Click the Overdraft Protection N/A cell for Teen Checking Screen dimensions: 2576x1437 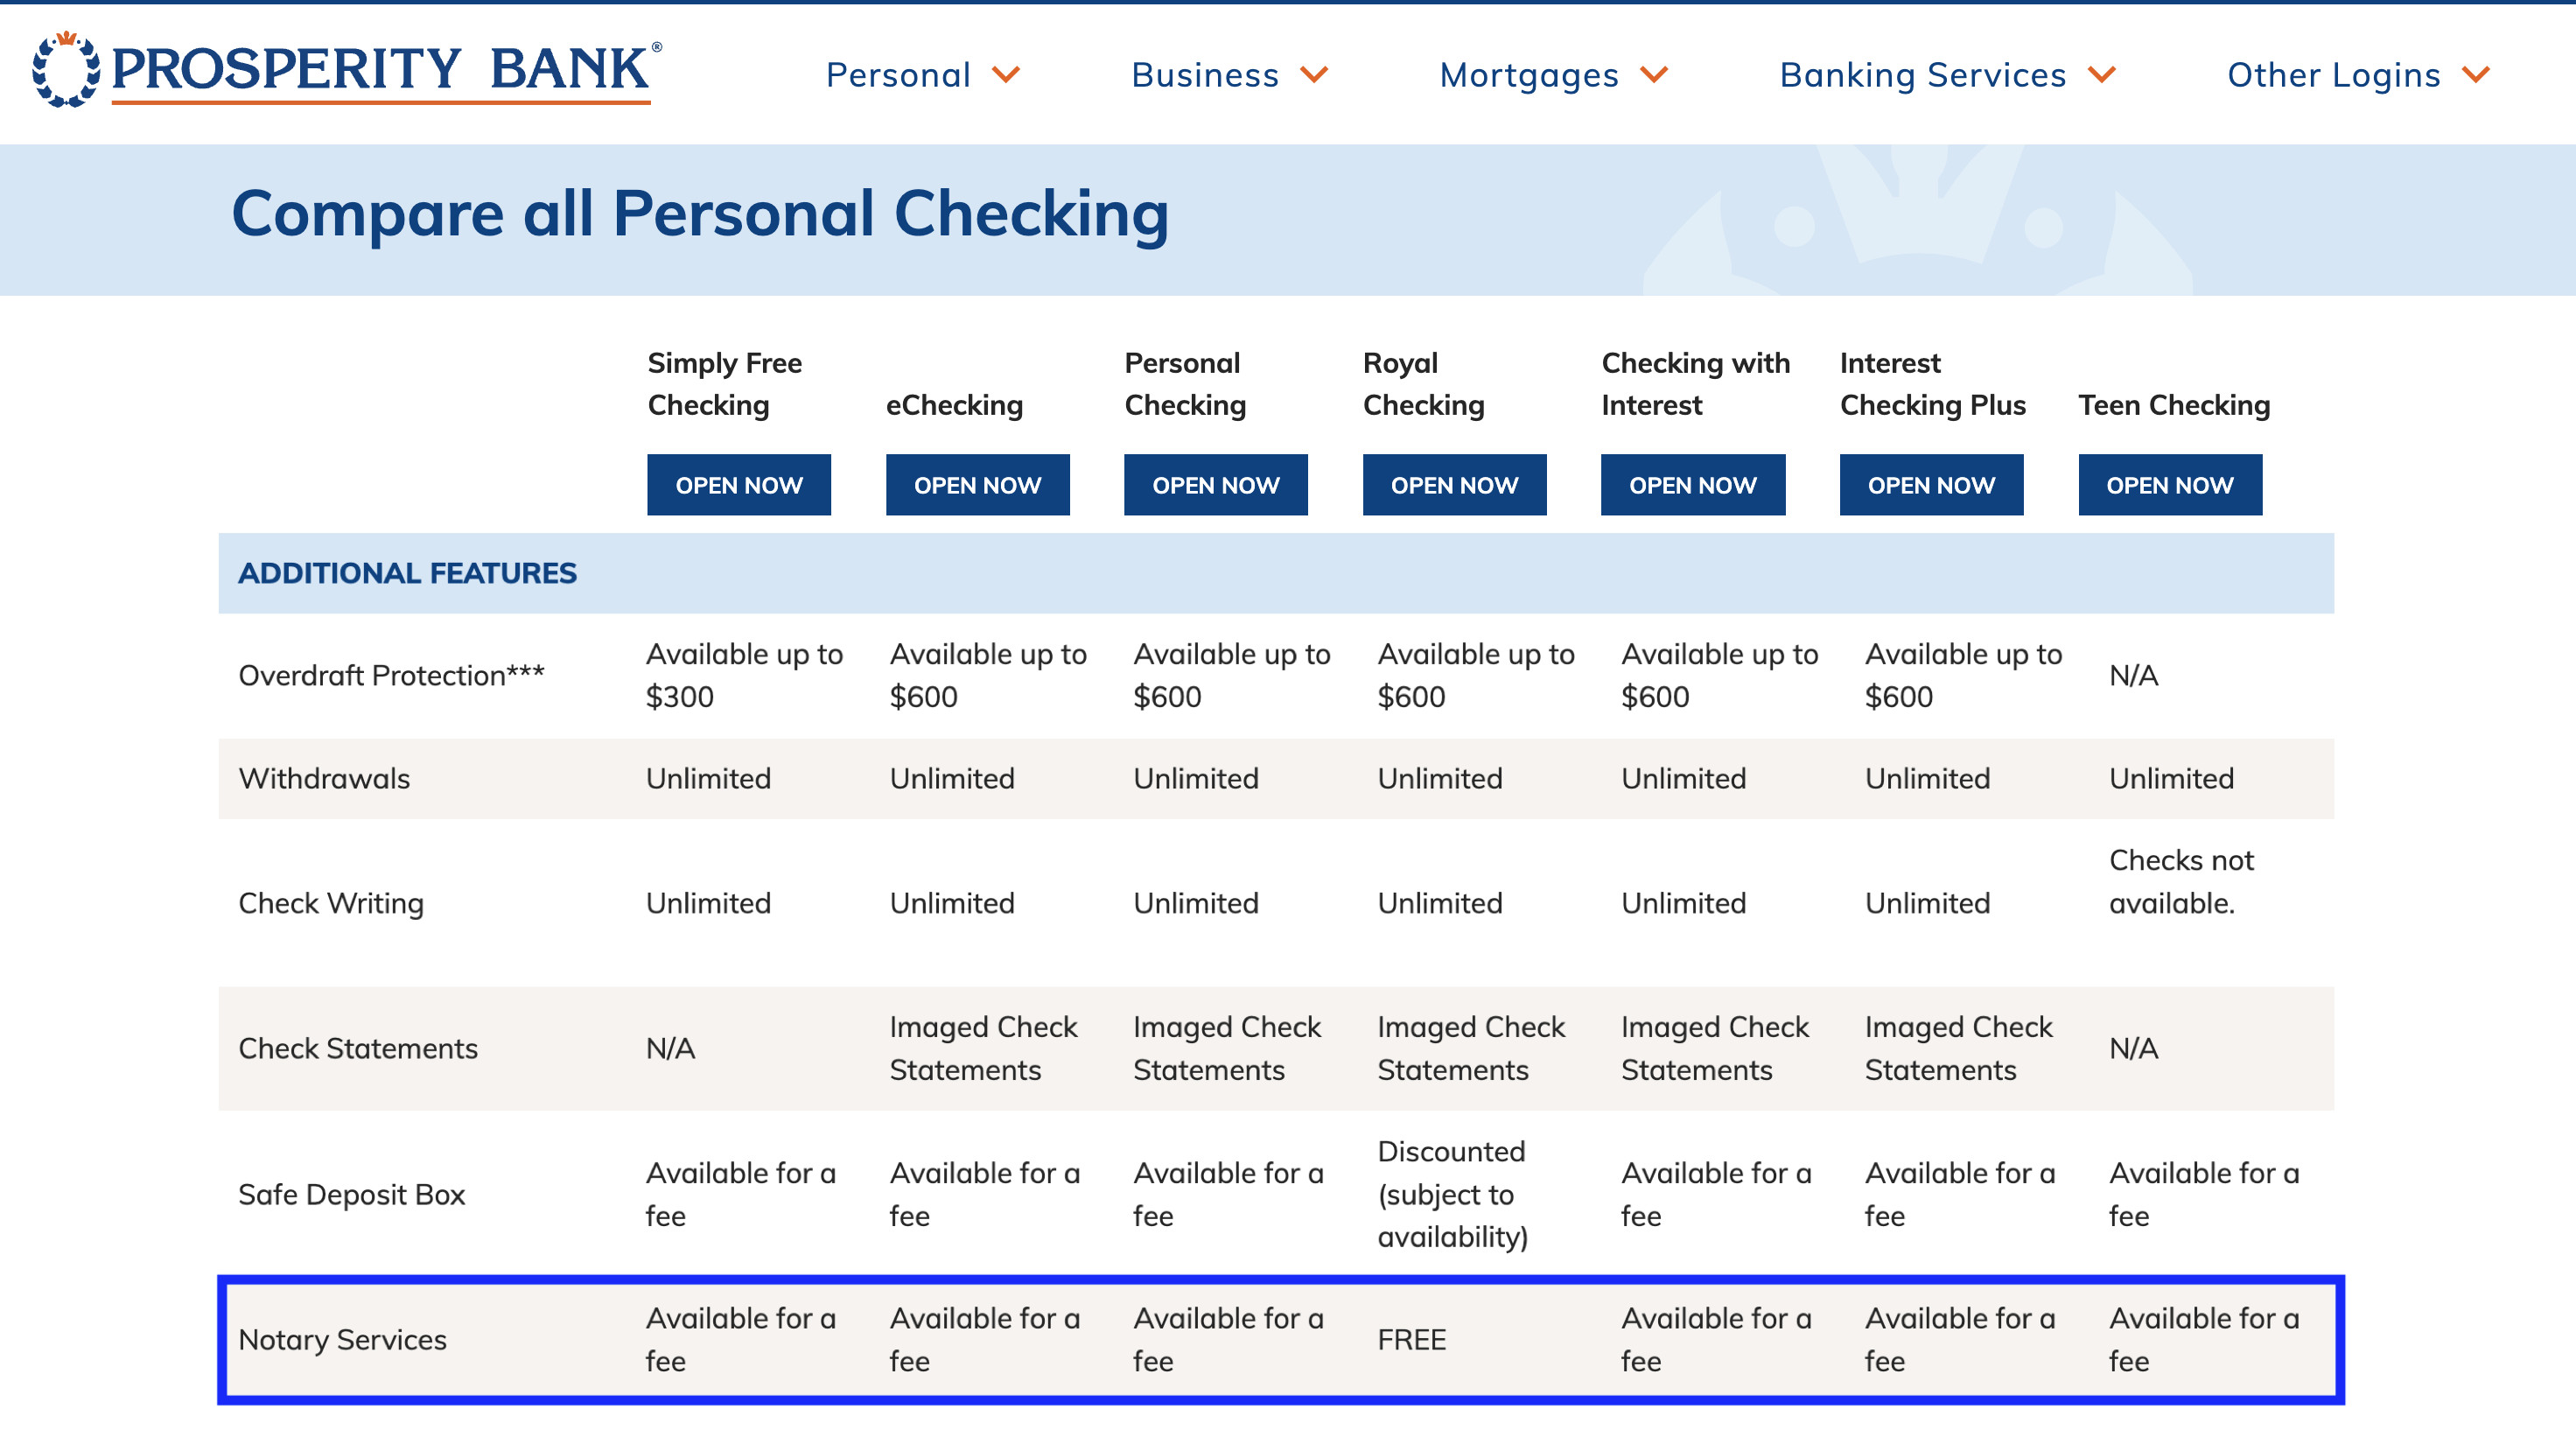[2133, 676]
